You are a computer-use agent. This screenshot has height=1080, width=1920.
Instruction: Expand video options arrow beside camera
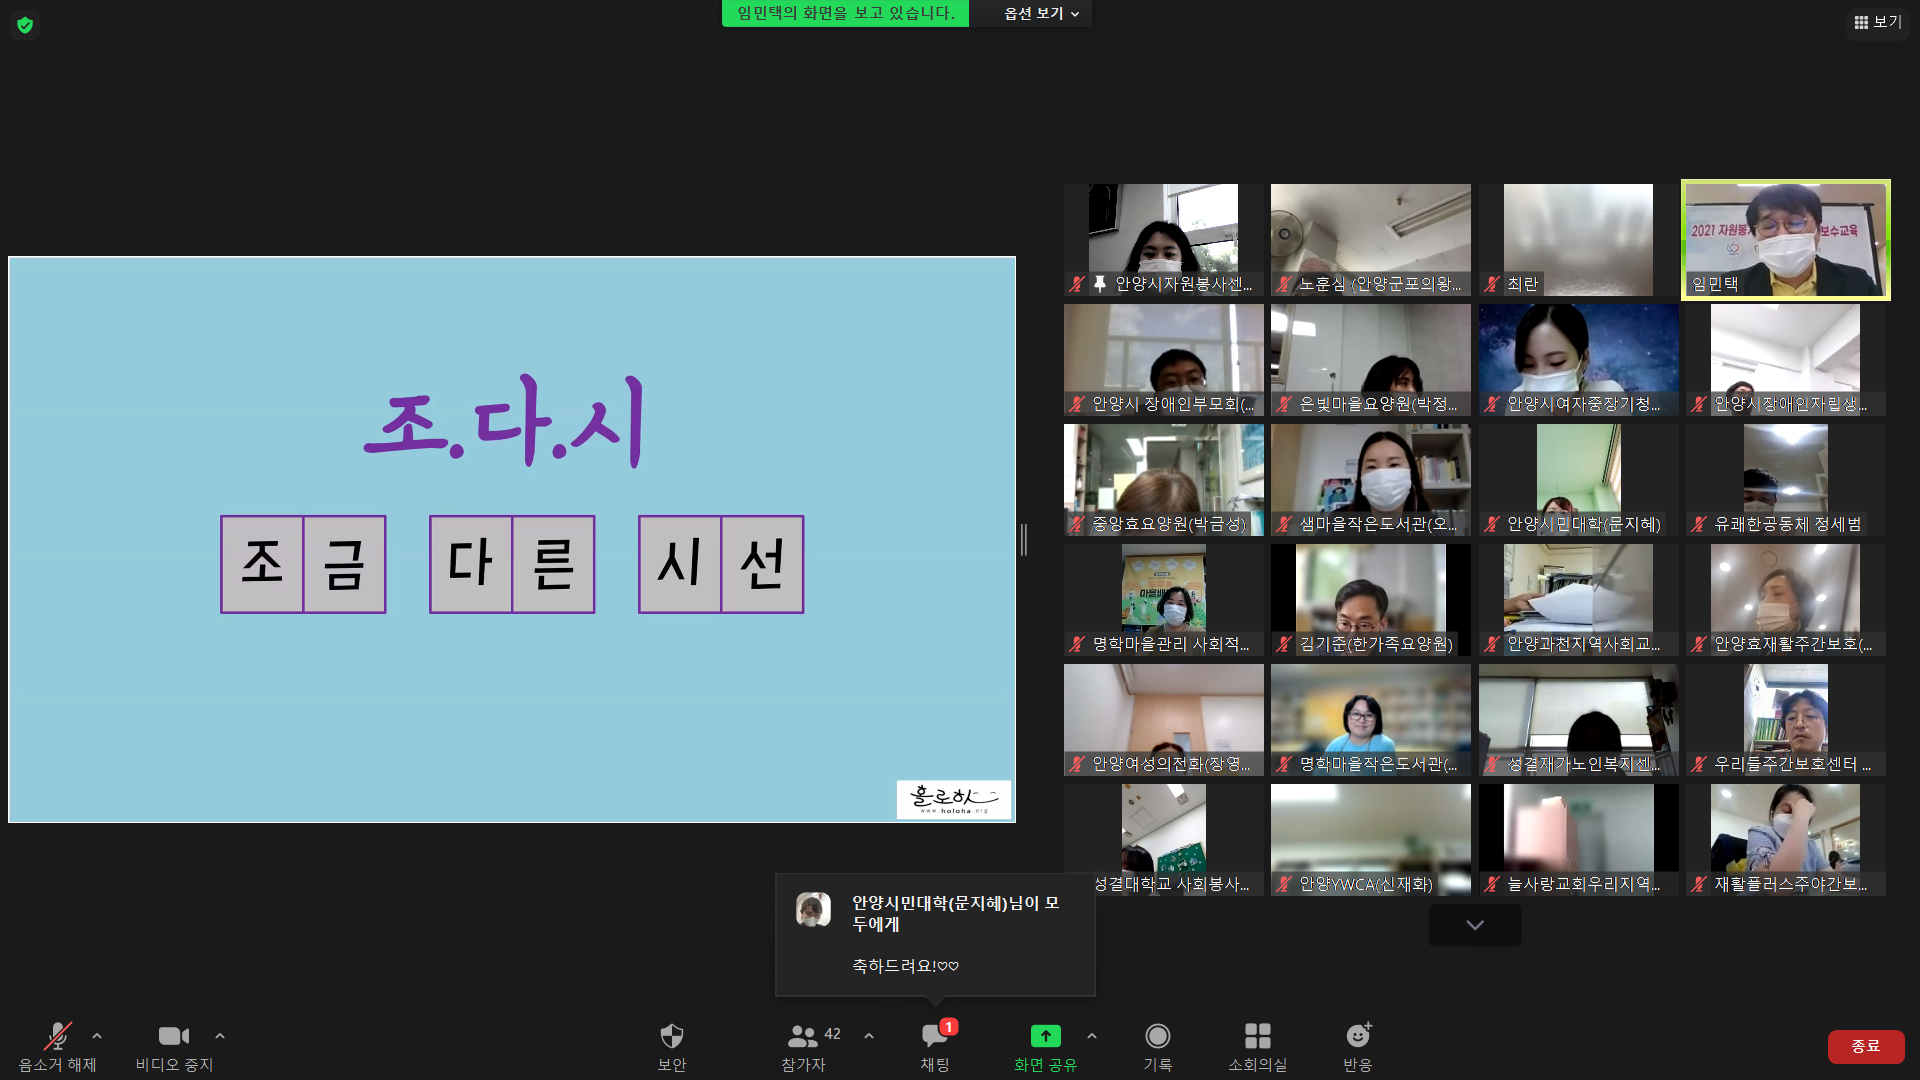[220, 1036]
